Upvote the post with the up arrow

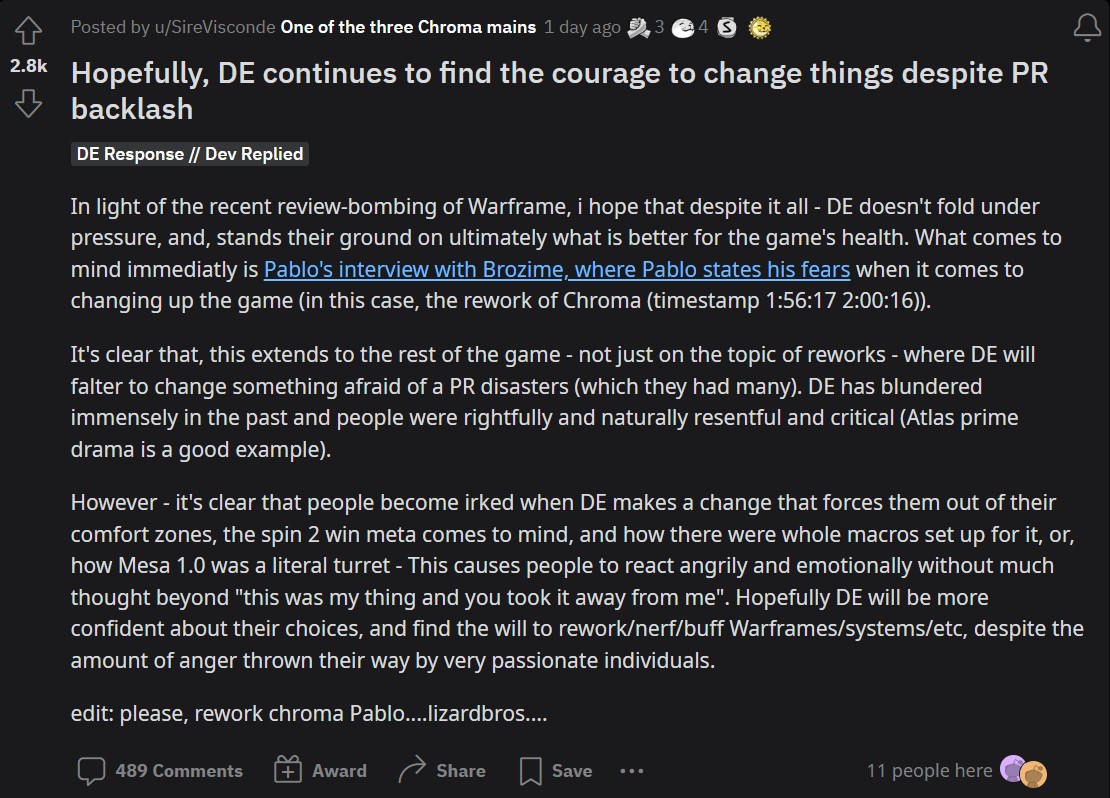28,30
